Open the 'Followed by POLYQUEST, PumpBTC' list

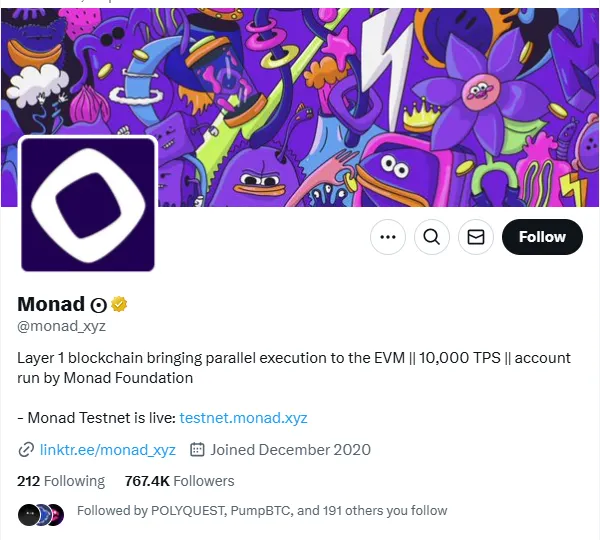262,511
